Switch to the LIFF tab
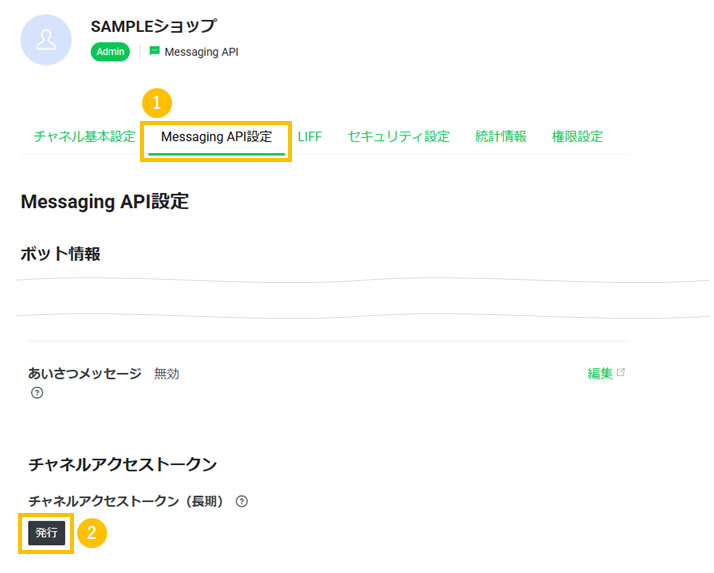 tap(310, 136)
